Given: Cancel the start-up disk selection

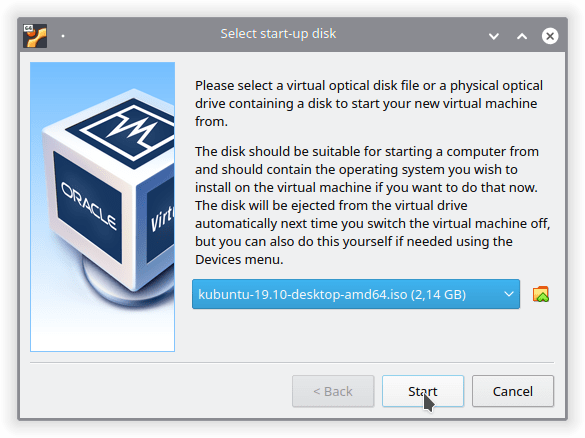Looking at the screenshot, I should (513, 391).
